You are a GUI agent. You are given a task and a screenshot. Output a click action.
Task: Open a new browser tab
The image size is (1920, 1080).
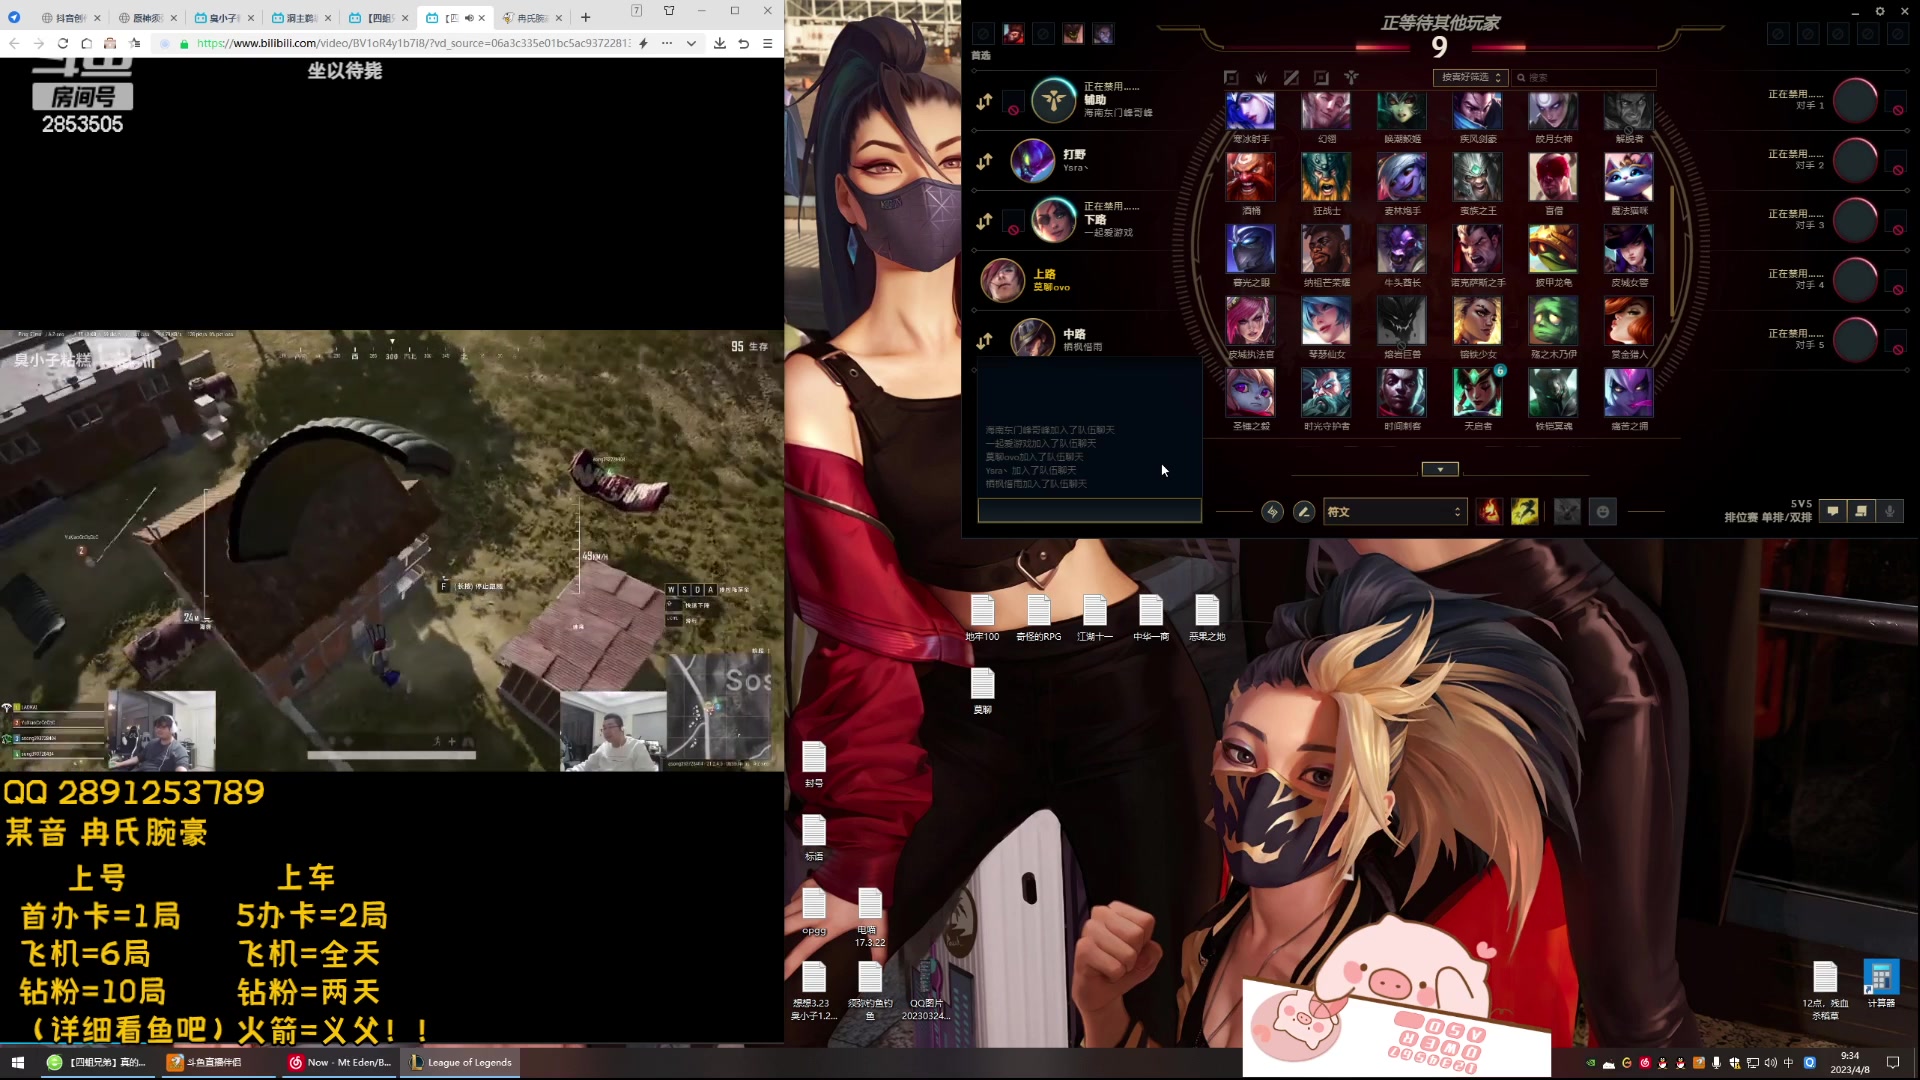pyautogui.click(x=585, y=17)
